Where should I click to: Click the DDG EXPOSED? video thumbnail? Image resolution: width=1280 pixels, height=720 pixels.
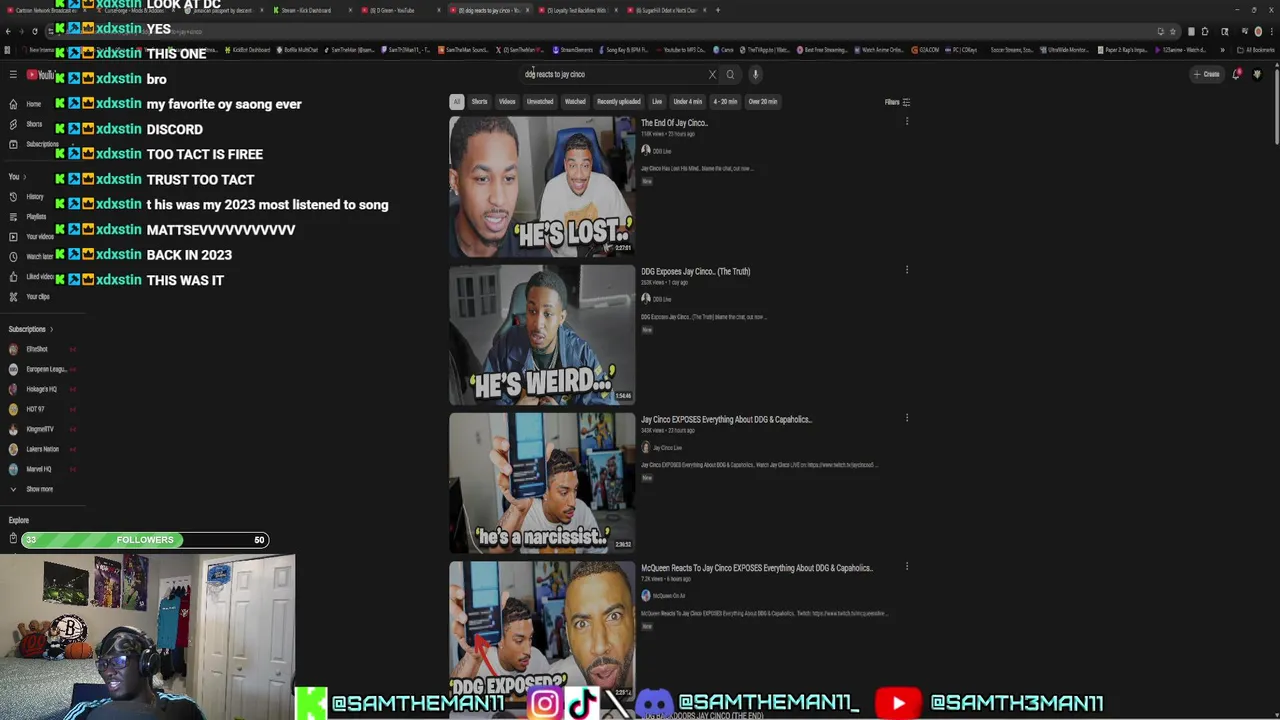pos(541,630)
